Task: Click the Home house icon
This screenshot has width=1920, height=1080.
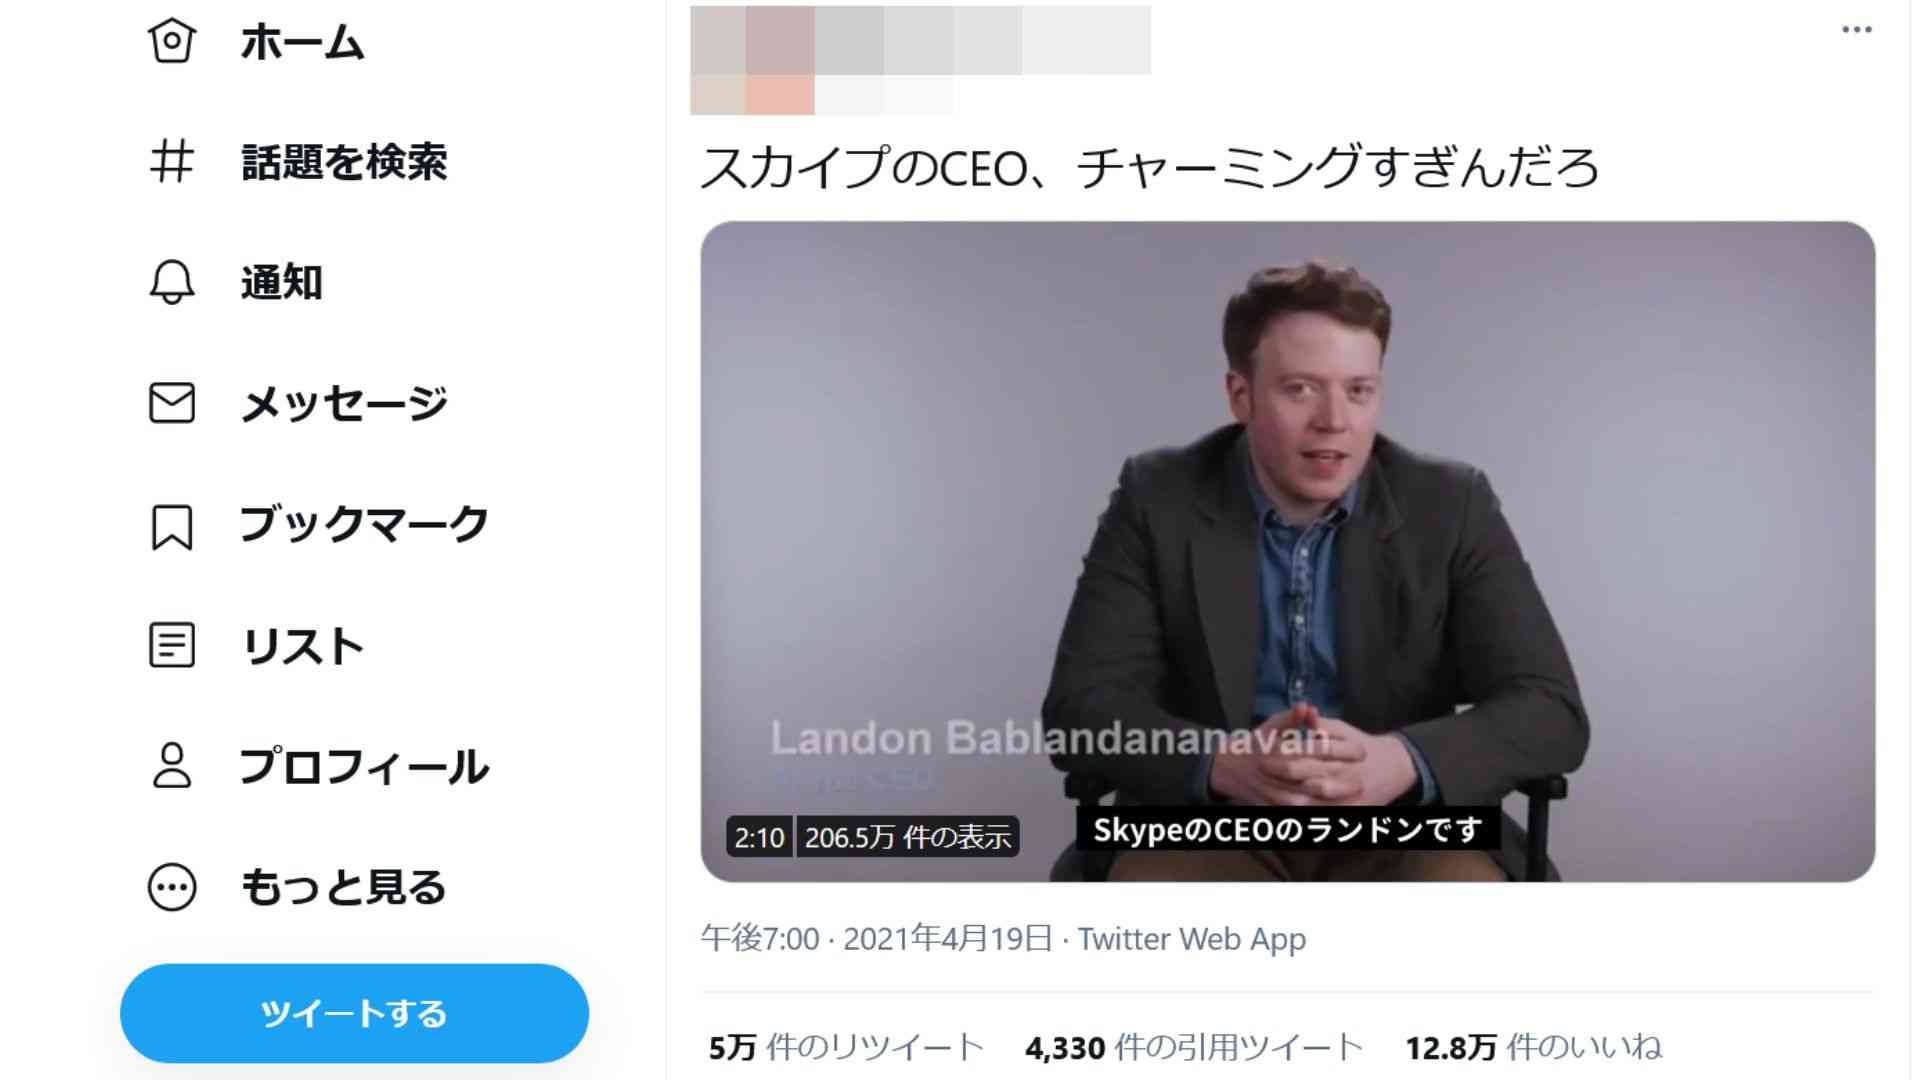Action: coord(172,41)
